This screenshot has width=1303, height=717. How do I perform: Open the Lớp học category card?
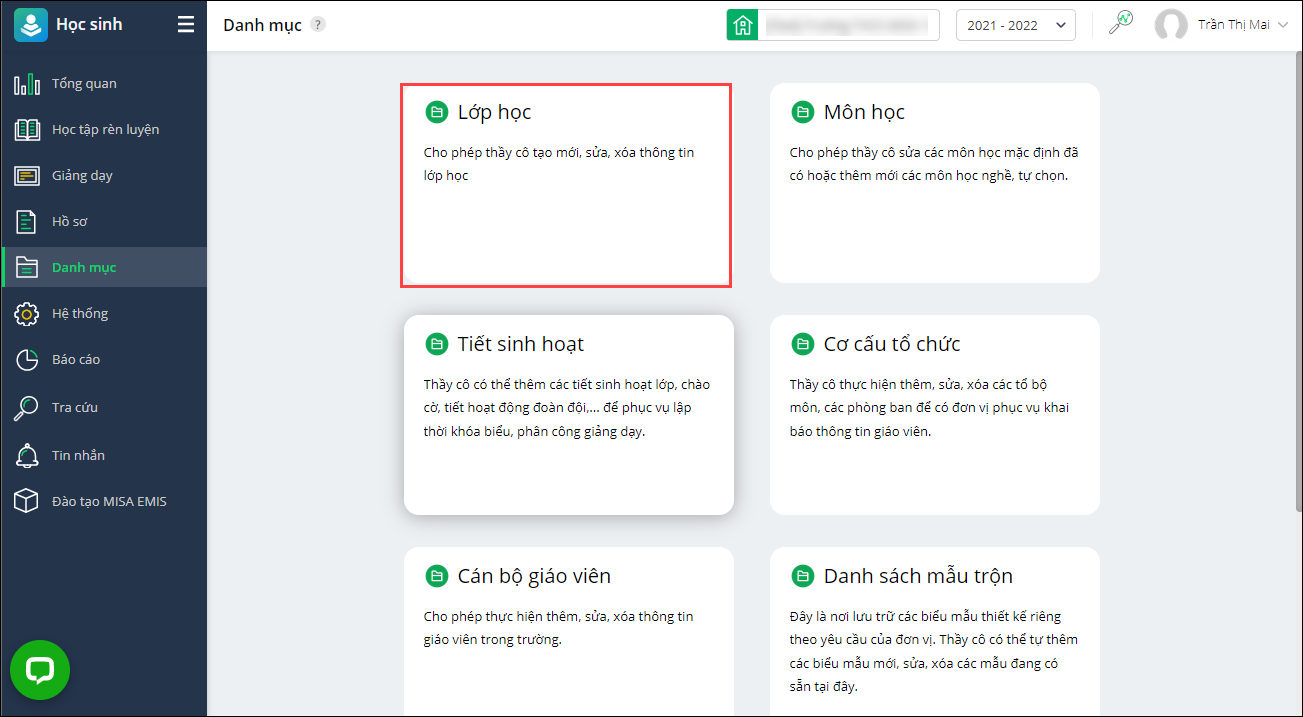[566, 185]
